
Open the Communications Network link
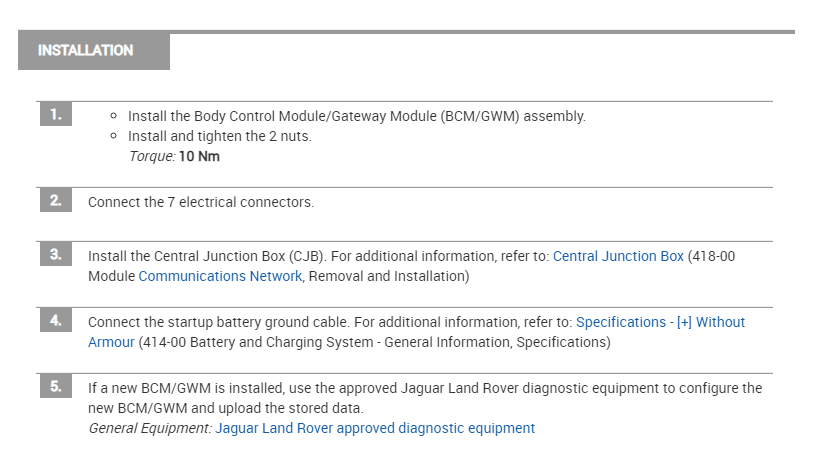[x=220, y=276]
